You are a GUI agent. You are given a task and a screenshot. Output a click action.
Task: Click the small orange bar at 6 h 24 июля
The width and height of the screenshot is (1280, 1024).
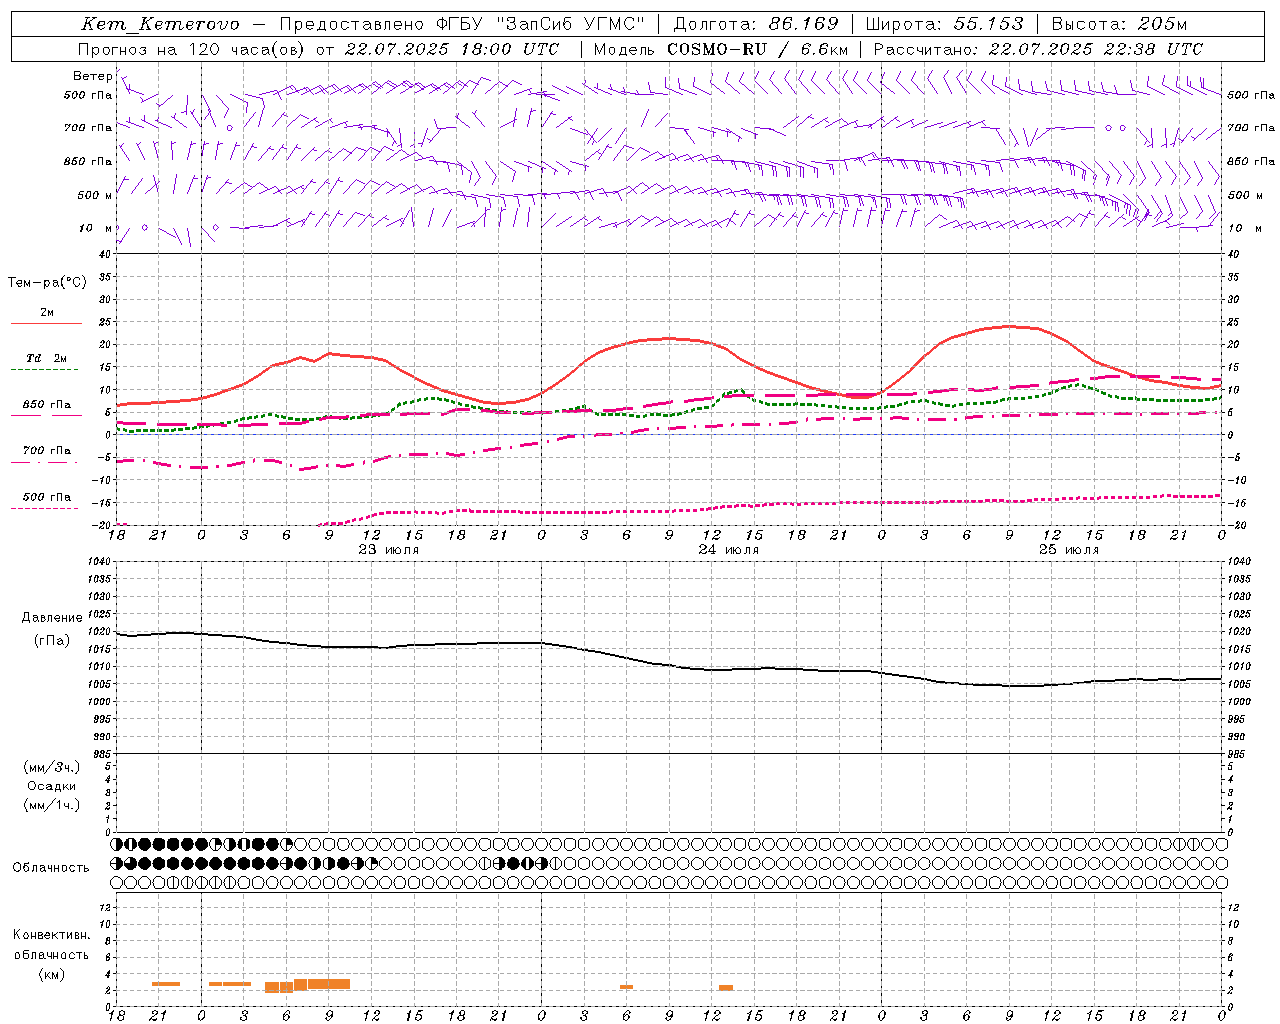(626, 987)
